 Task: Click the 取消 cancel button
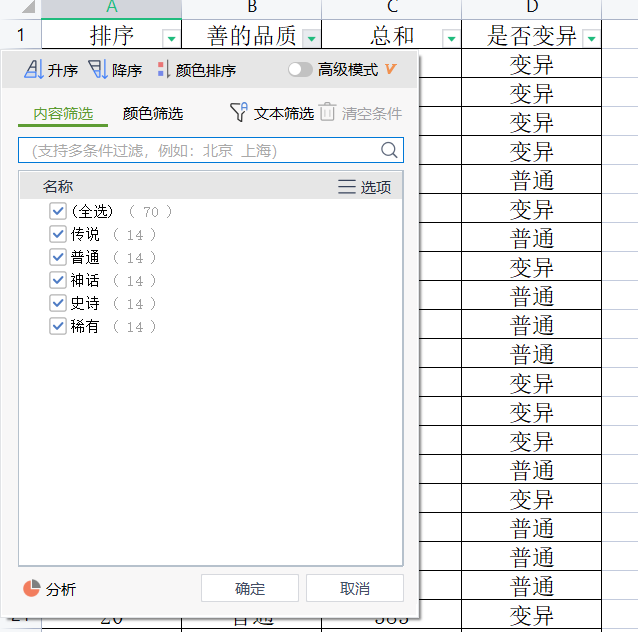tap(355, 588)
